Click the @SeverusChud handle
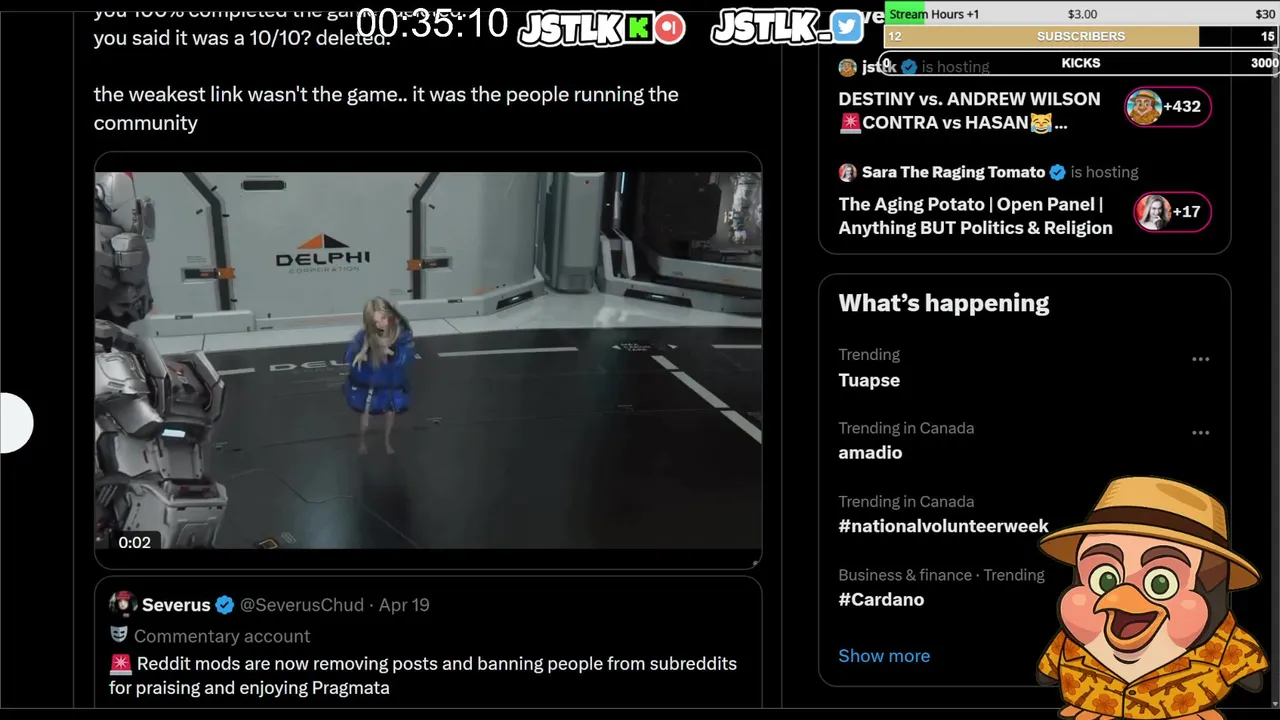Viewport: 1280px width, 720px height. pyautogui.click(x=301, y=605)
